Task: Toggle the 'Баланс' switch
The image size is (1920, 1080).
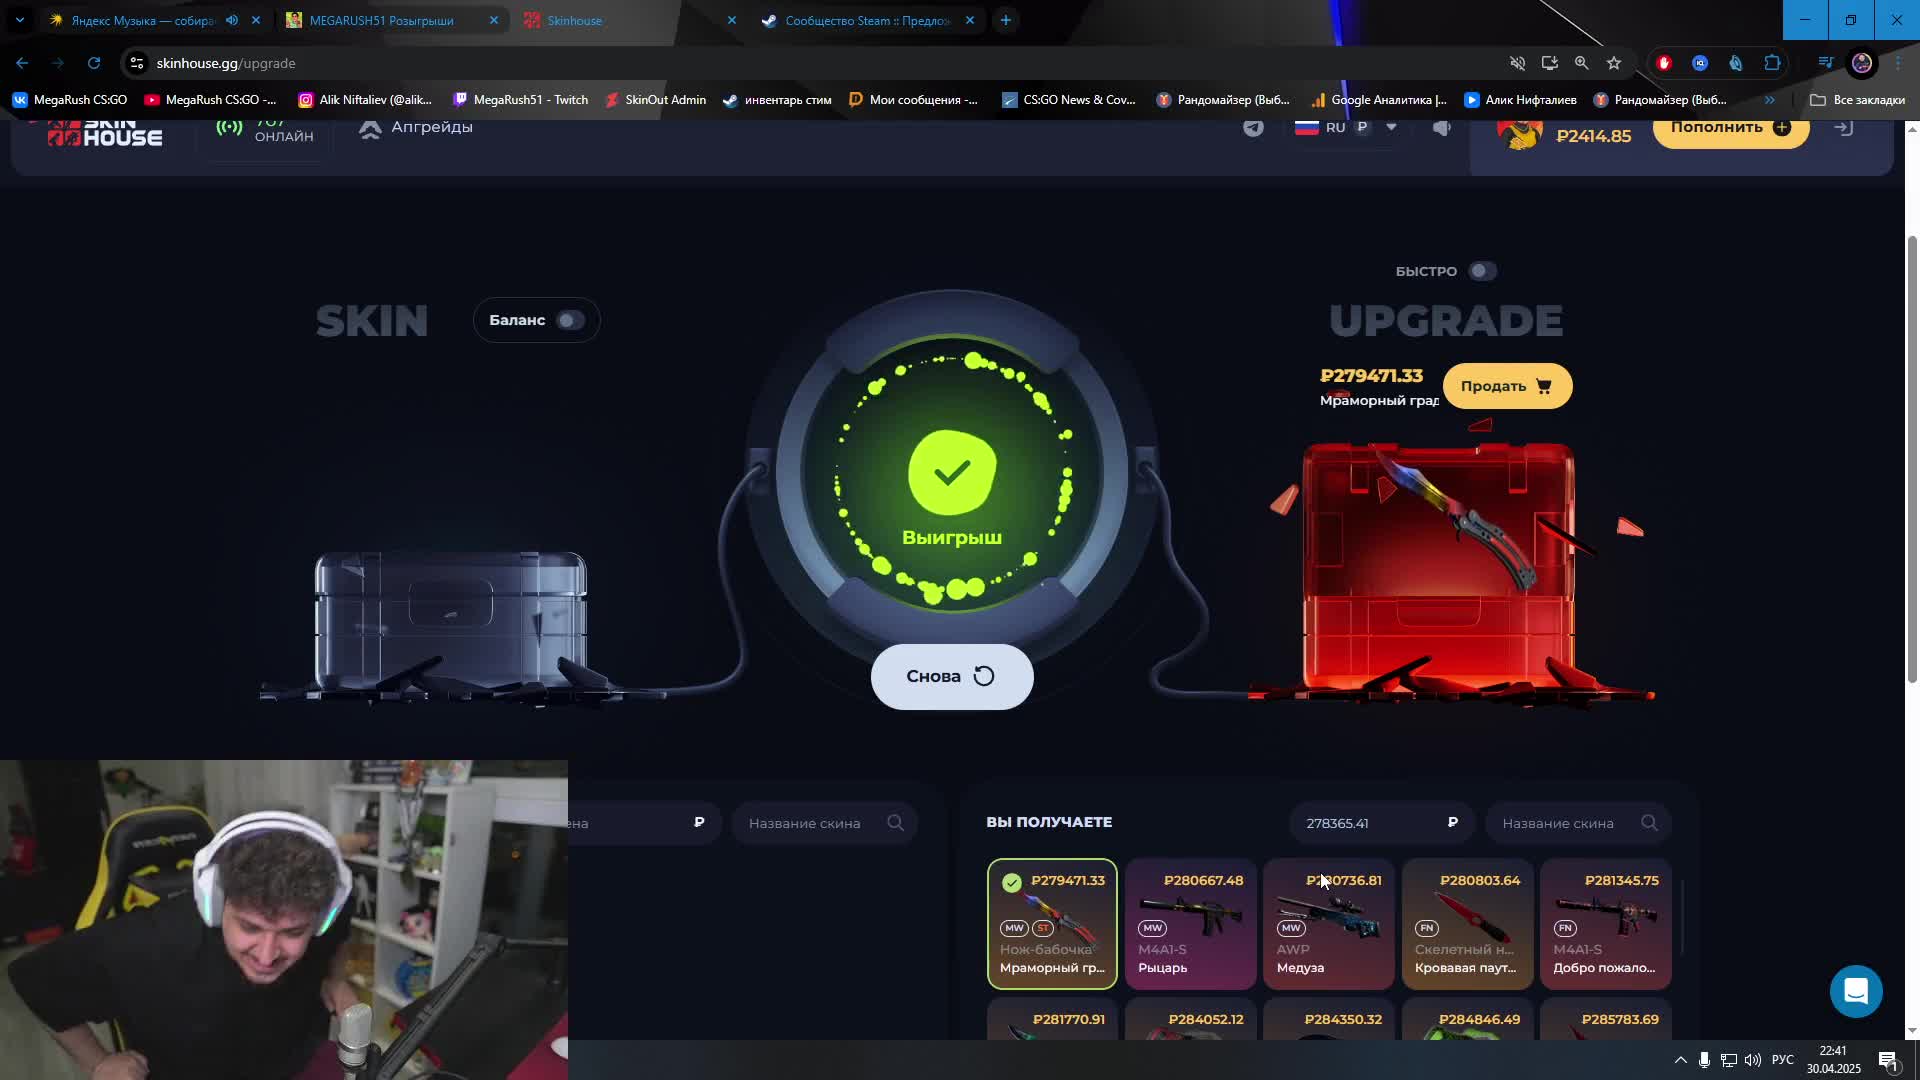Action: (570, 320)
